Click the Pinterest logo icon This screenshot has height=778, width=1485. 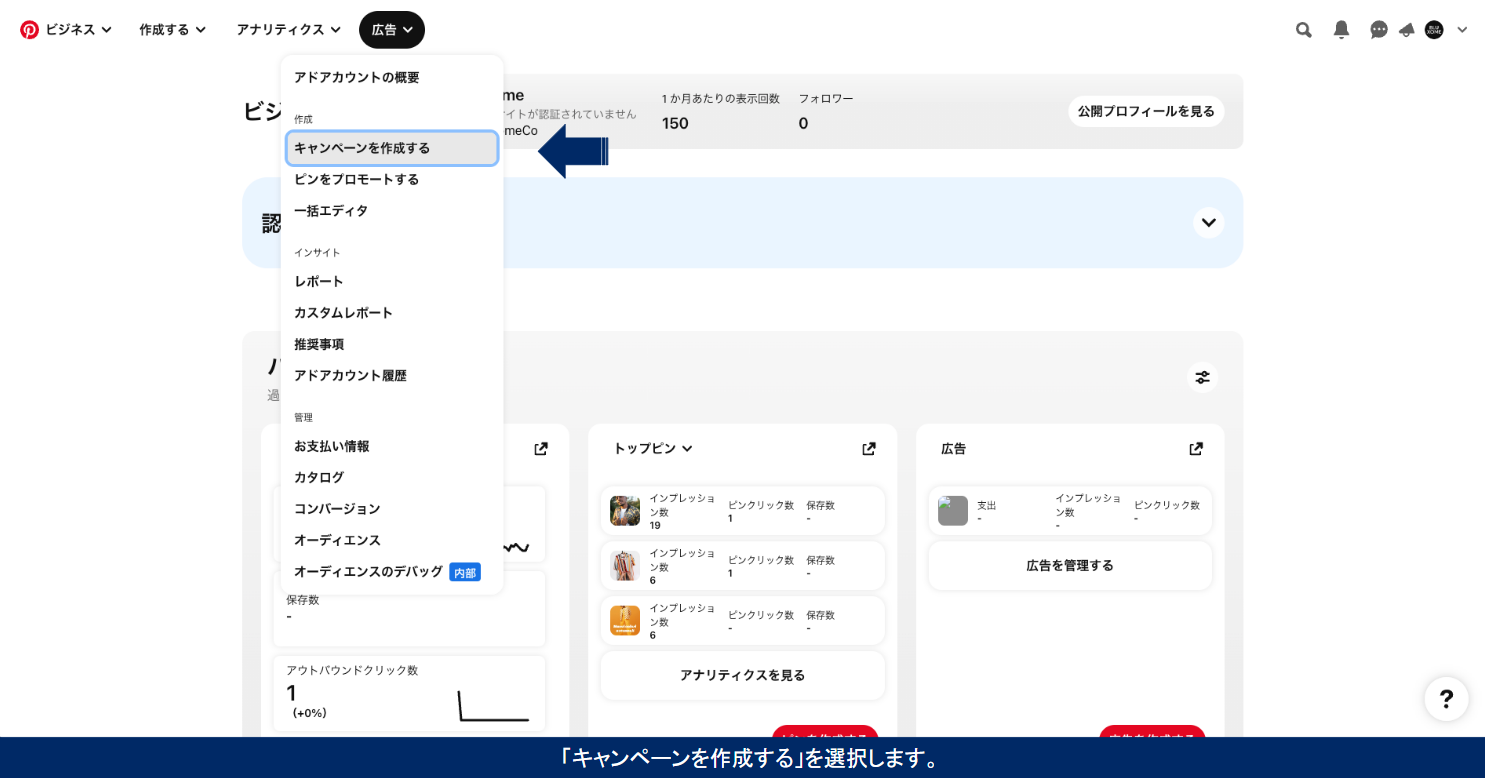(29, 30)
